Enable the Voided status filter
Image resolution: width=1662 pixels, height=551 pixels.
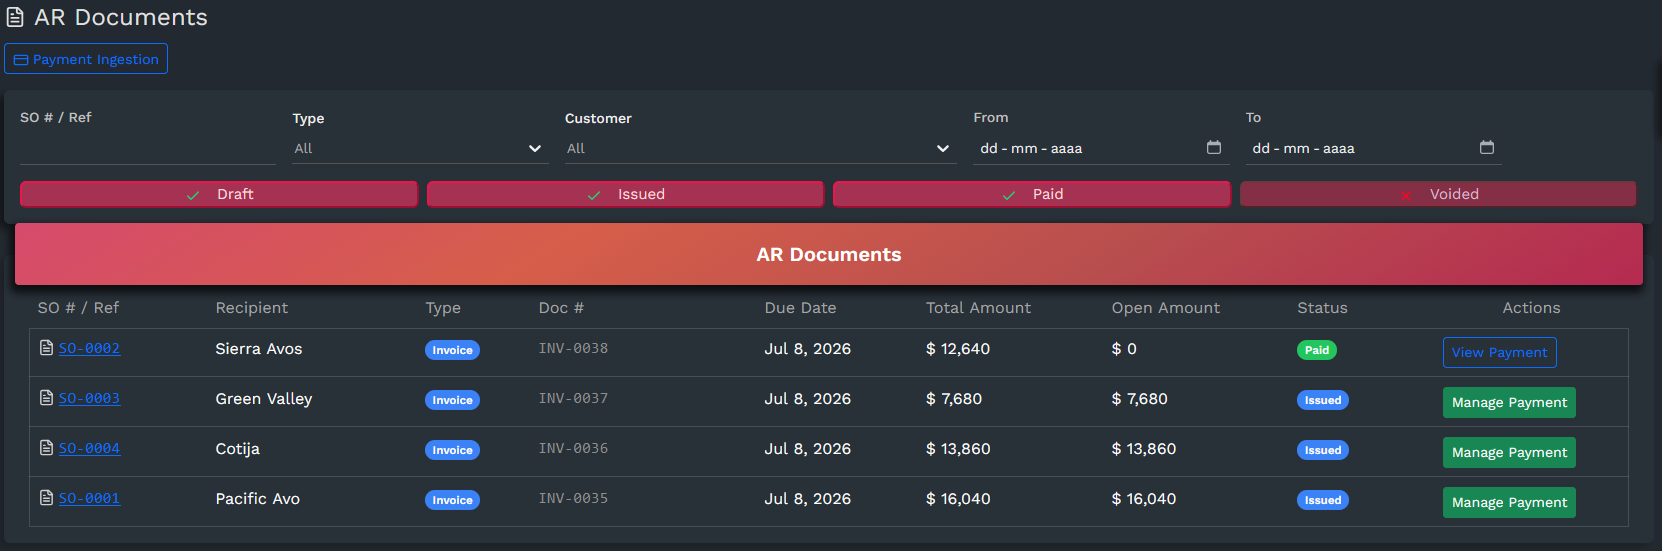1438,194
